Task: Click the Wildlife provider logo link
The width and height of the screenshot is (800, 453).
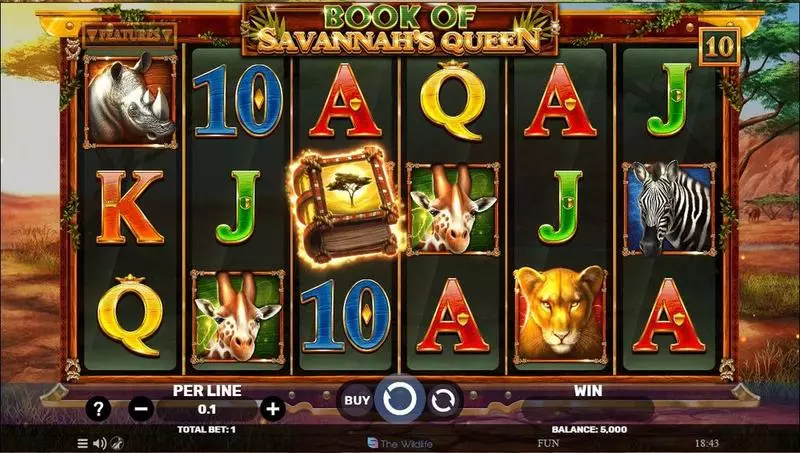Action: pos(400,443)
